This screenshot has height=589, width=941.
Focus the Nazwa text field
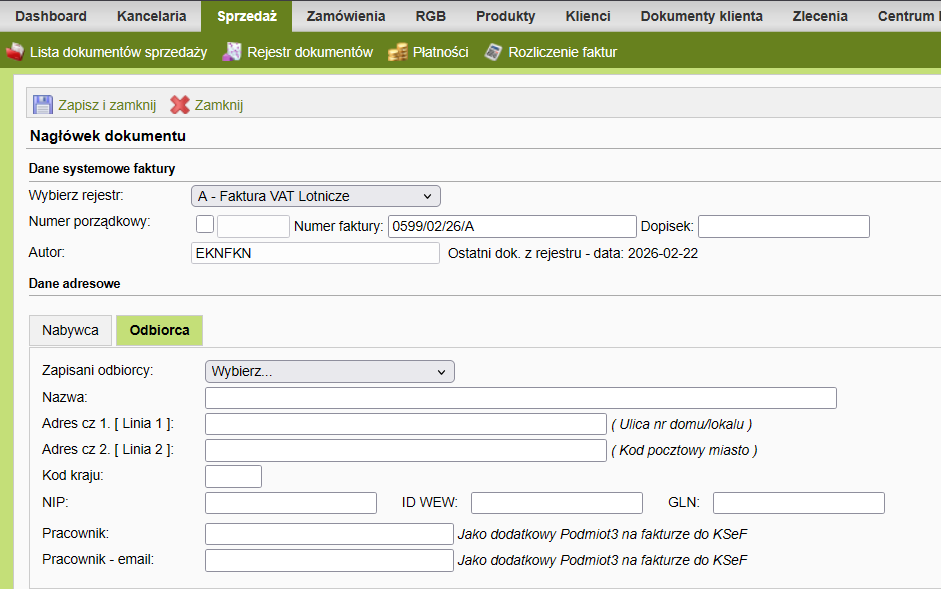[520, 398]
